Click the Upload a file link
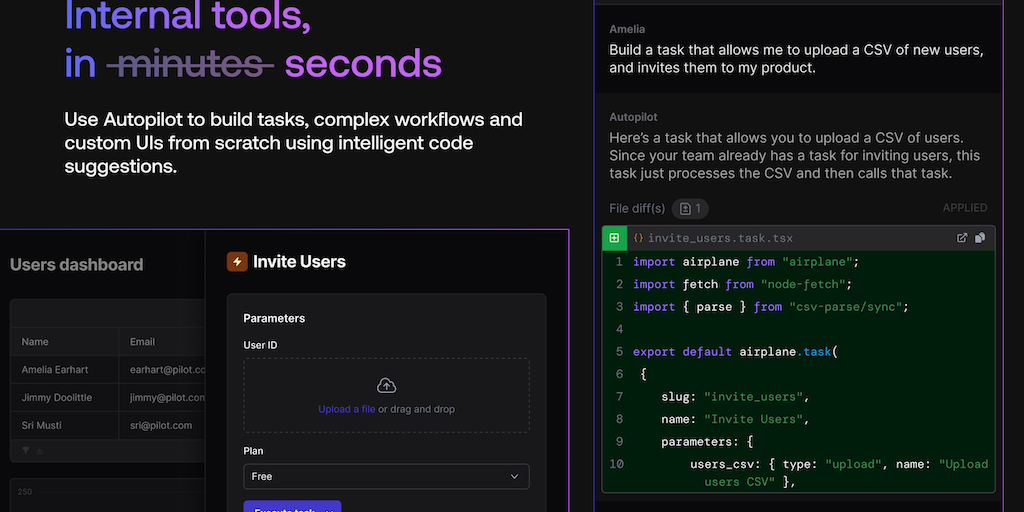The width and height of the screenshot is (1024, 512). pyautogui.click(x=347, y=409)
